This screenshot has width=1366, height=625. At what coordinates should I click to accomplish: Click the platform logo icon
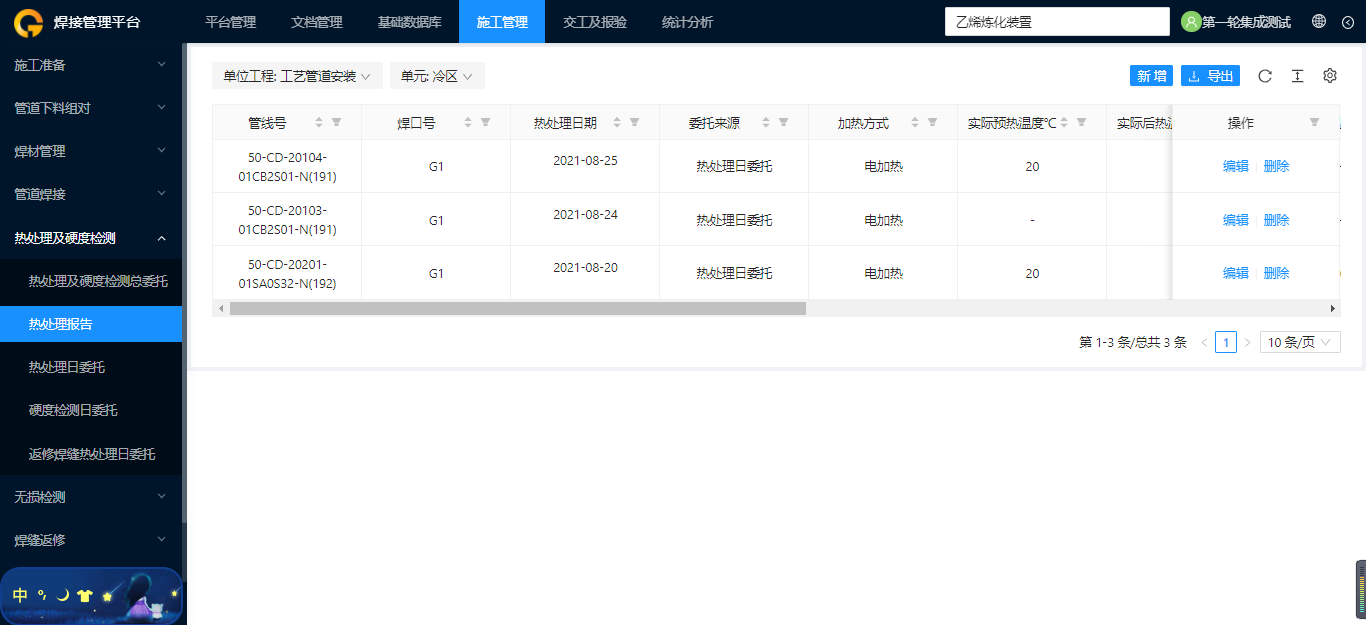[x=28, y=22]
